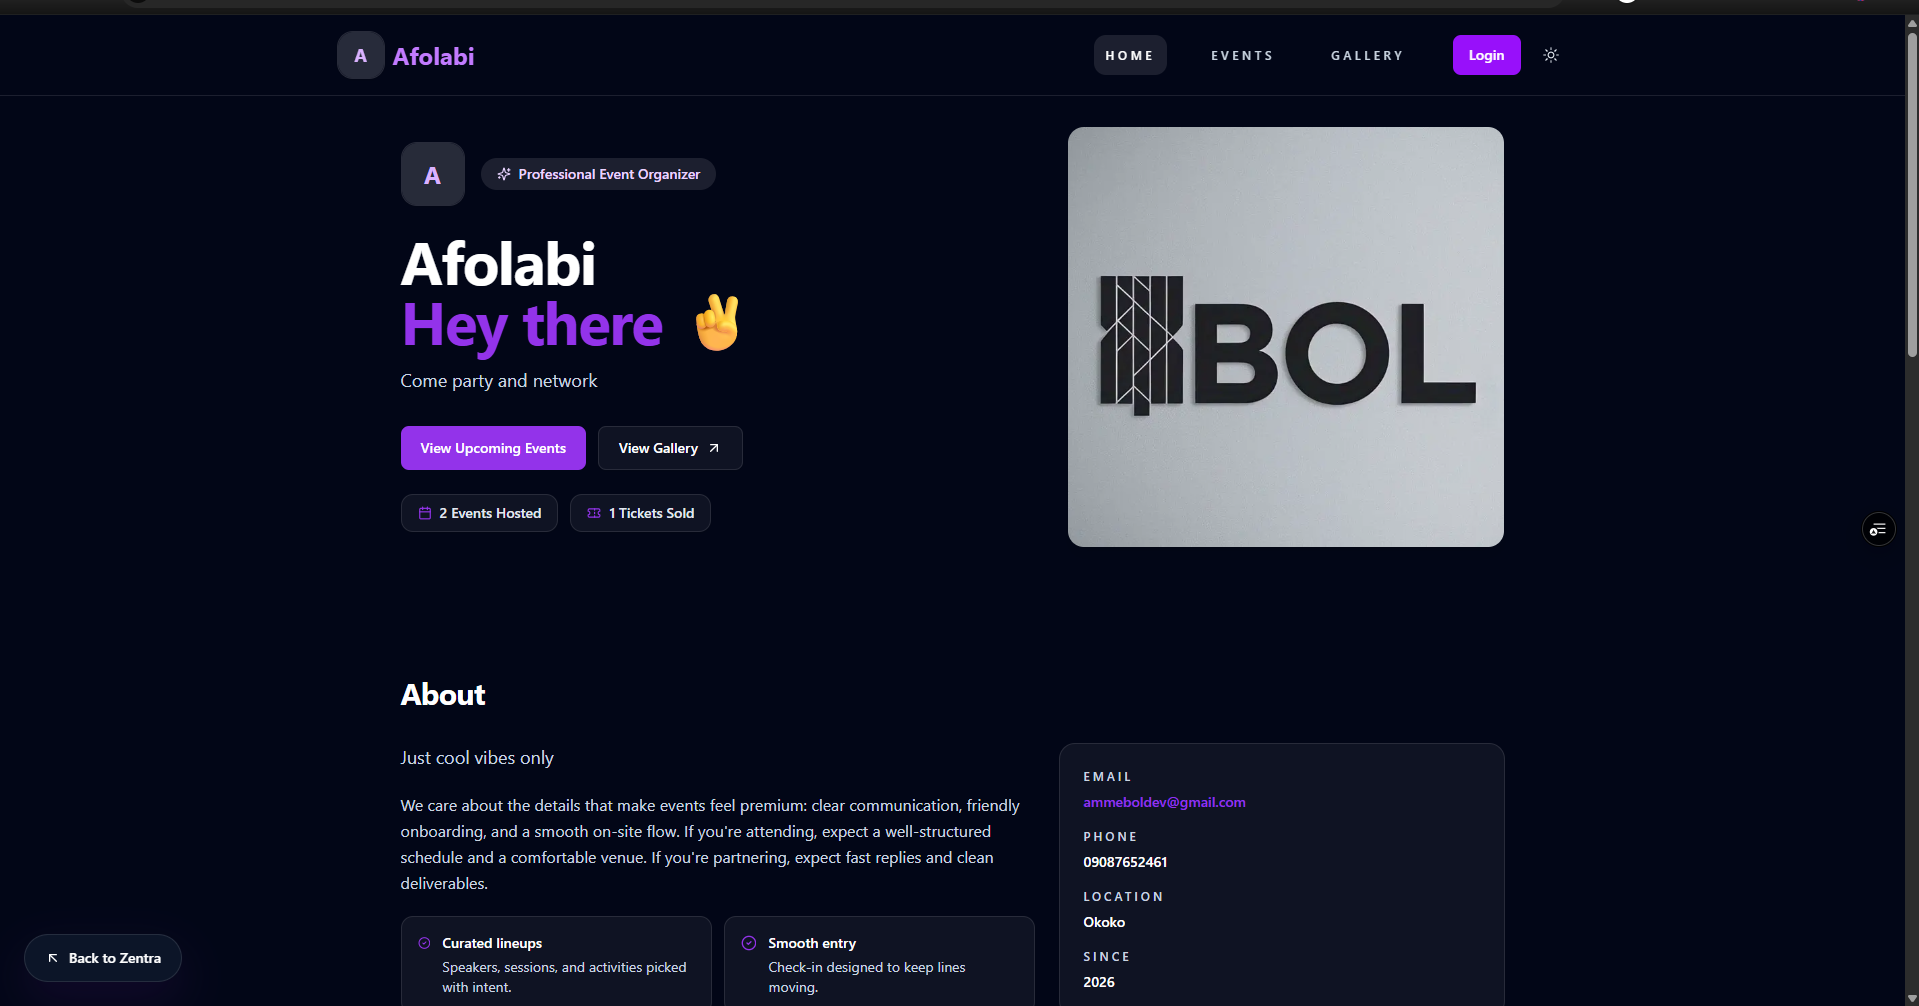Open the floating settings widget on right edge
1919x1006 pixels.
(1878, 529)
